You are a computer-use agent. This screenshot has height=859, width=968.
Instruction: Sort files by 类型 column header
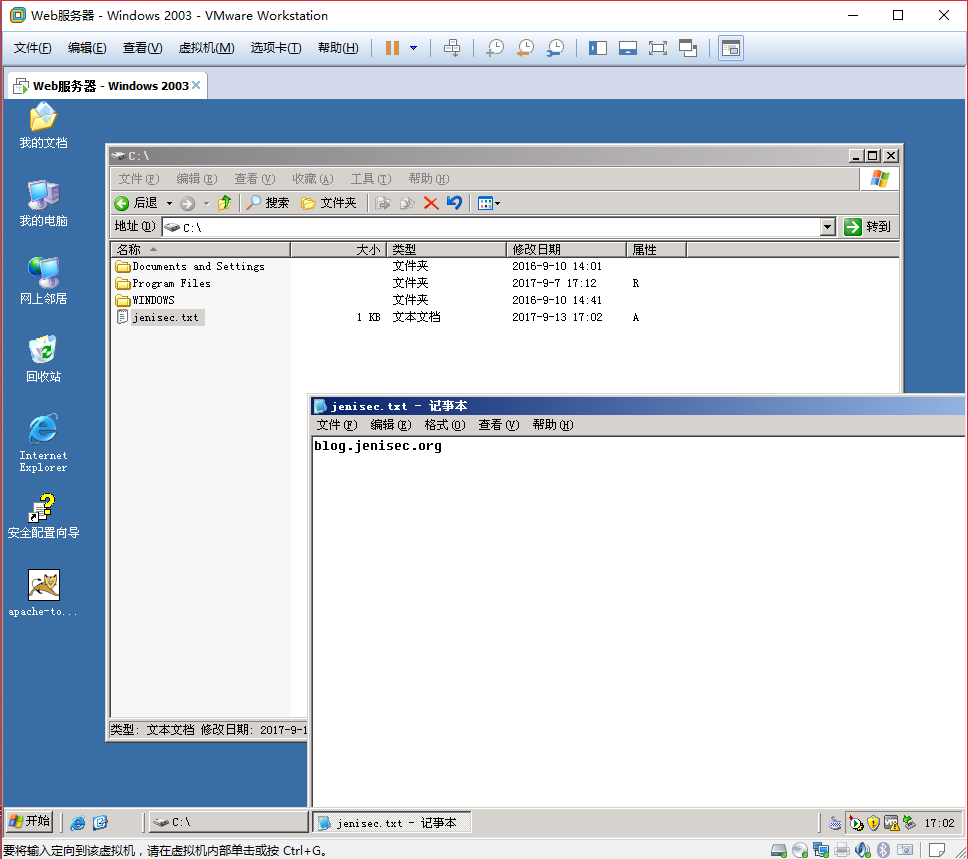click(446, 249)
